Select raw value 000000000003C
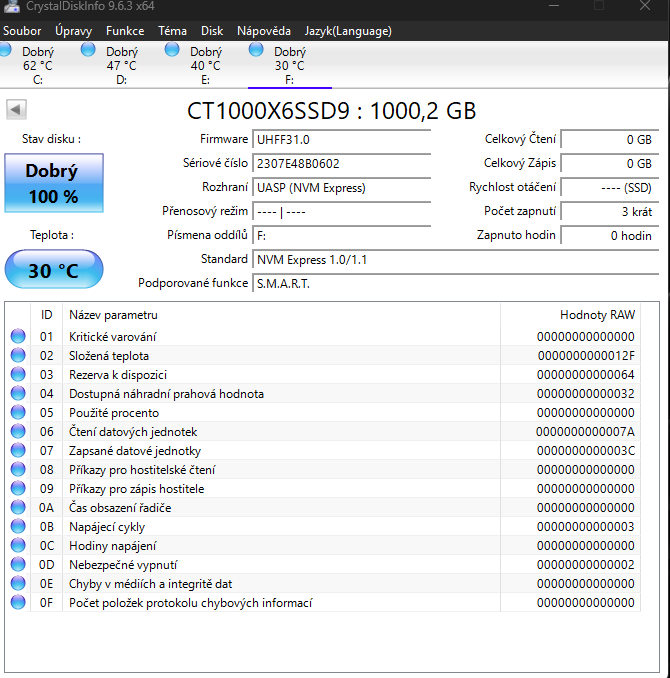Screen dimensions: 670x678 pyautogui.click(x=586, y=451)
